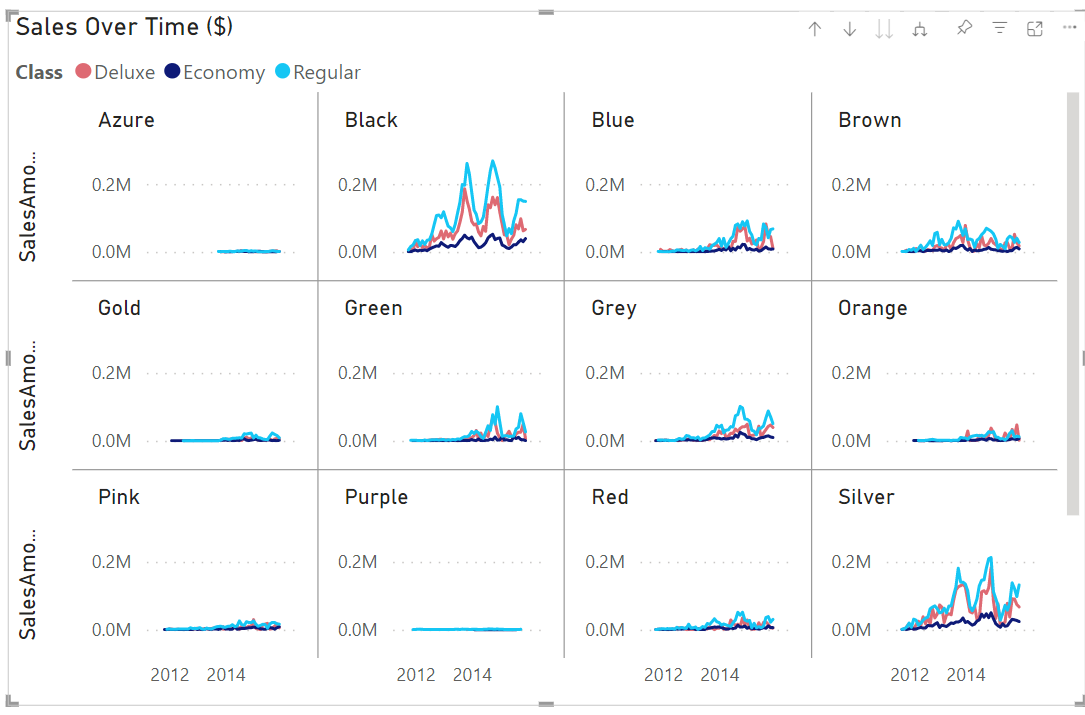This screenshot has height=715, width=1085.
Task: Click the left middle resize handle
Action: [x=8, y=358]
